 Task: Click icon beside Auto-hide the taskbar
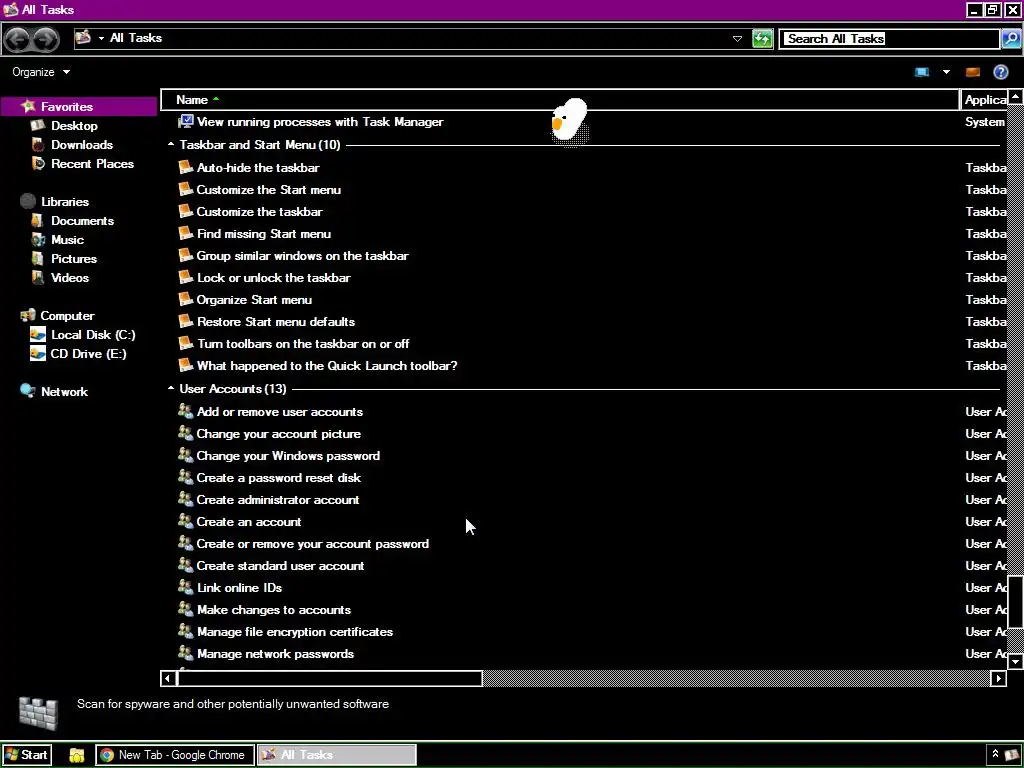(x=186, y=167)
